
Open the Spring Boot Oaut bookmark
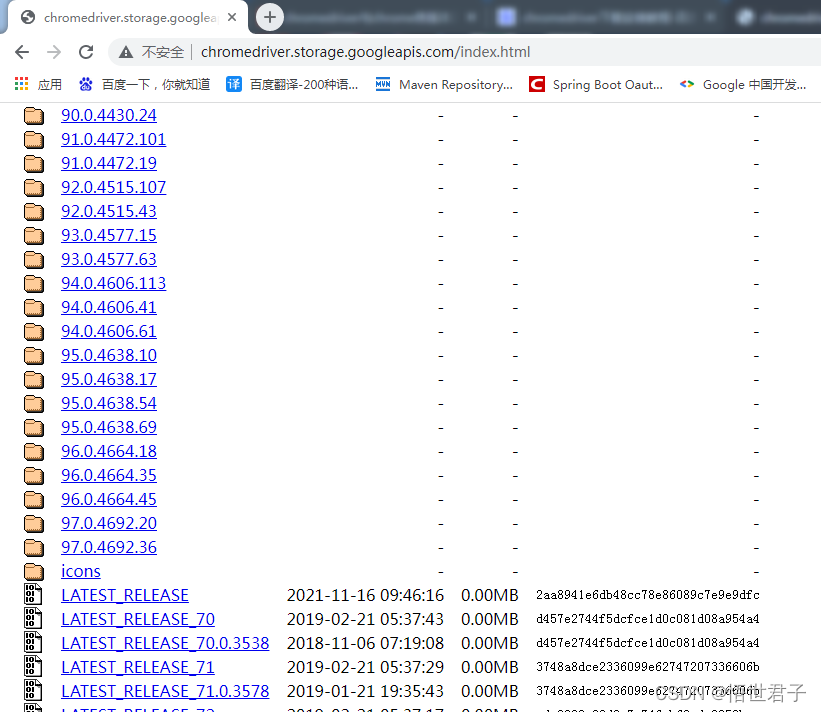596,84
